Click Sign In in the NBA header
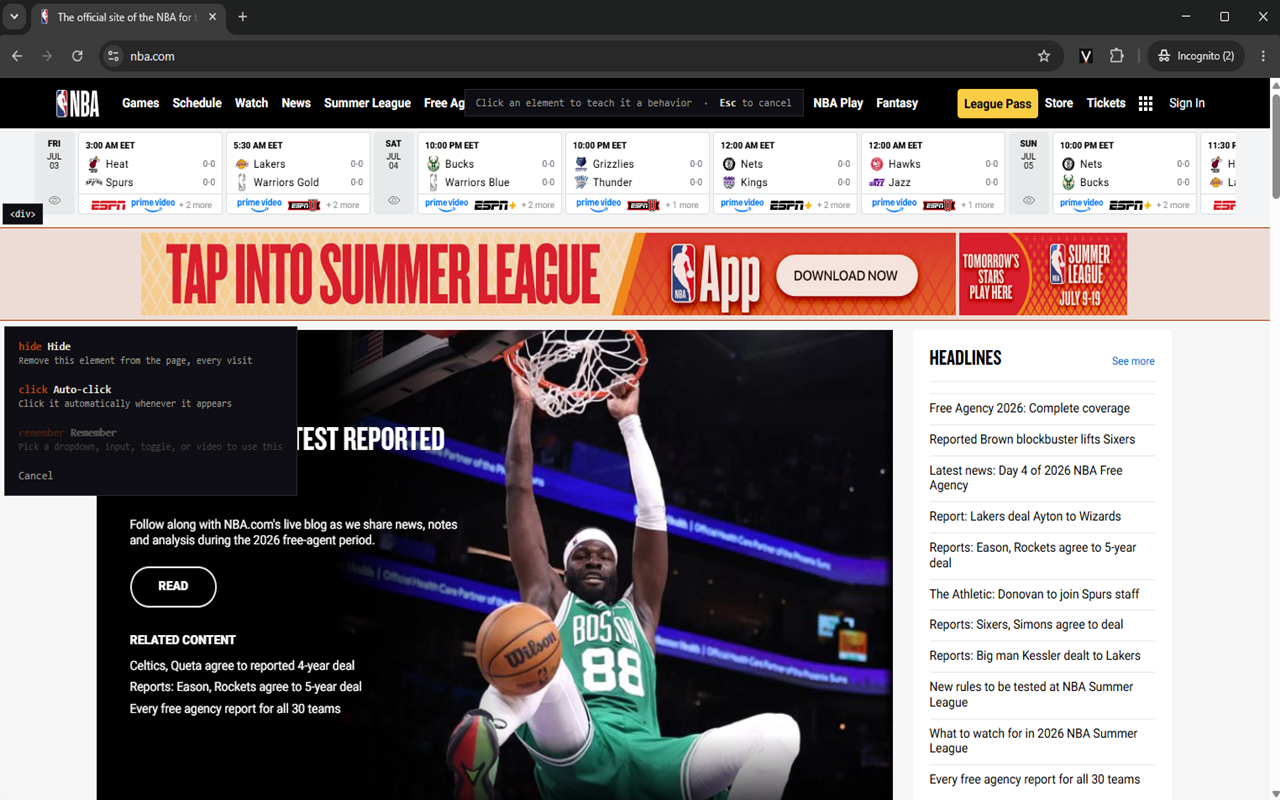This screenshot has height=800, width=1280. coord(1187,103)
